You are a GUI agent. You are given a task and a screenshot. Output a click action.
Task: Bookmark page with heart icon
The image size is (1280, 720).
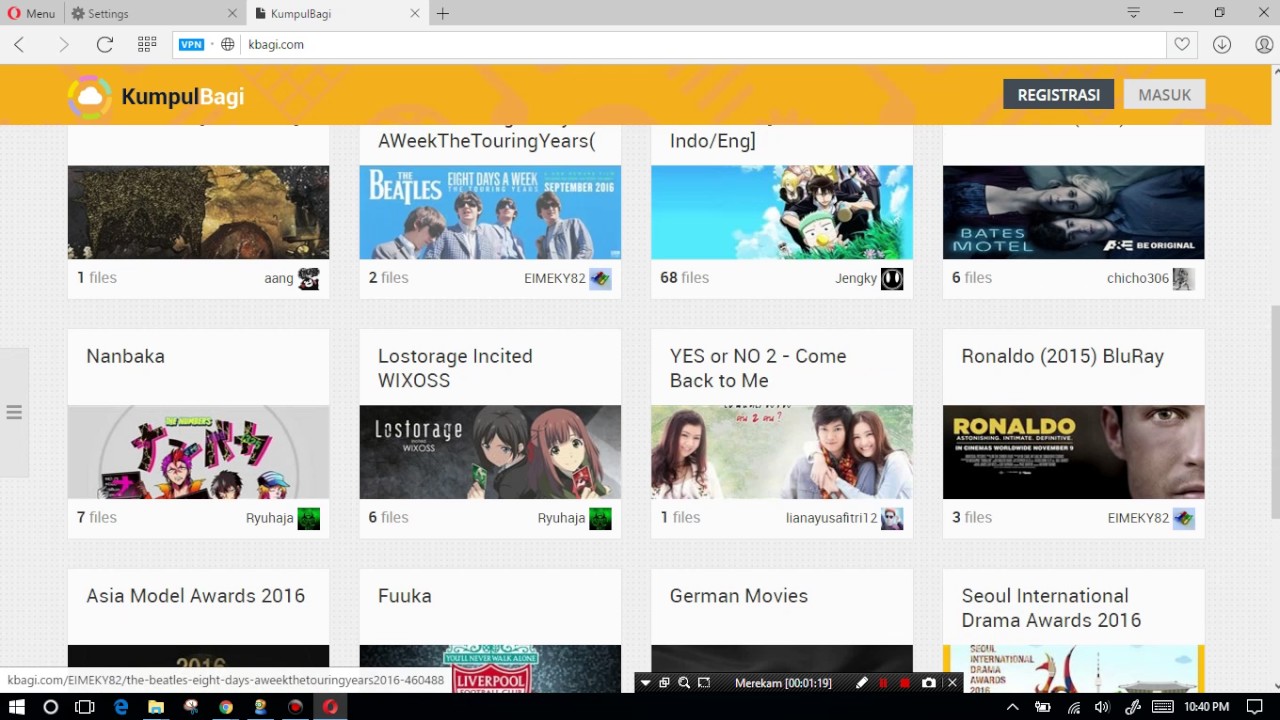click(1182, 44)
